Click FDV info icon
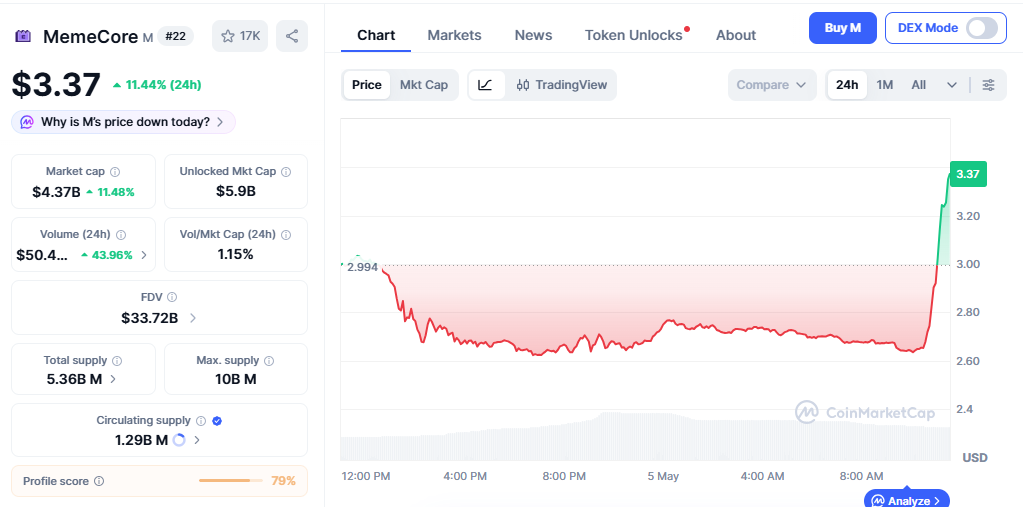This screenshot has width=1023, height=507. tap(172, 297)
